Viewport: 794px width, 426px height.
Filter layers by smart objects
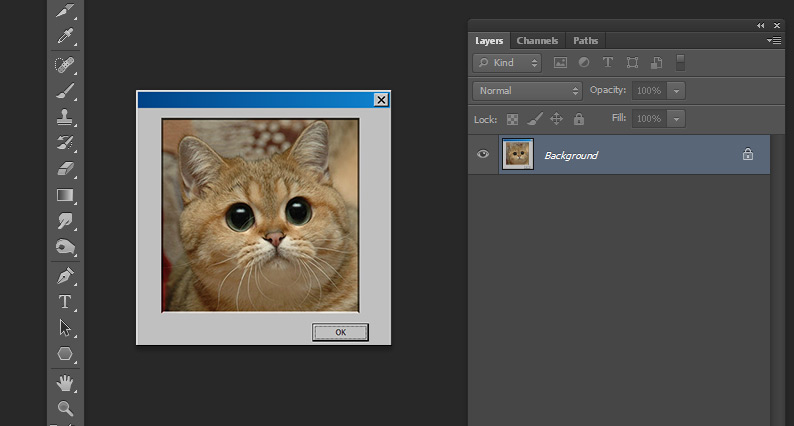click(656, 62)
